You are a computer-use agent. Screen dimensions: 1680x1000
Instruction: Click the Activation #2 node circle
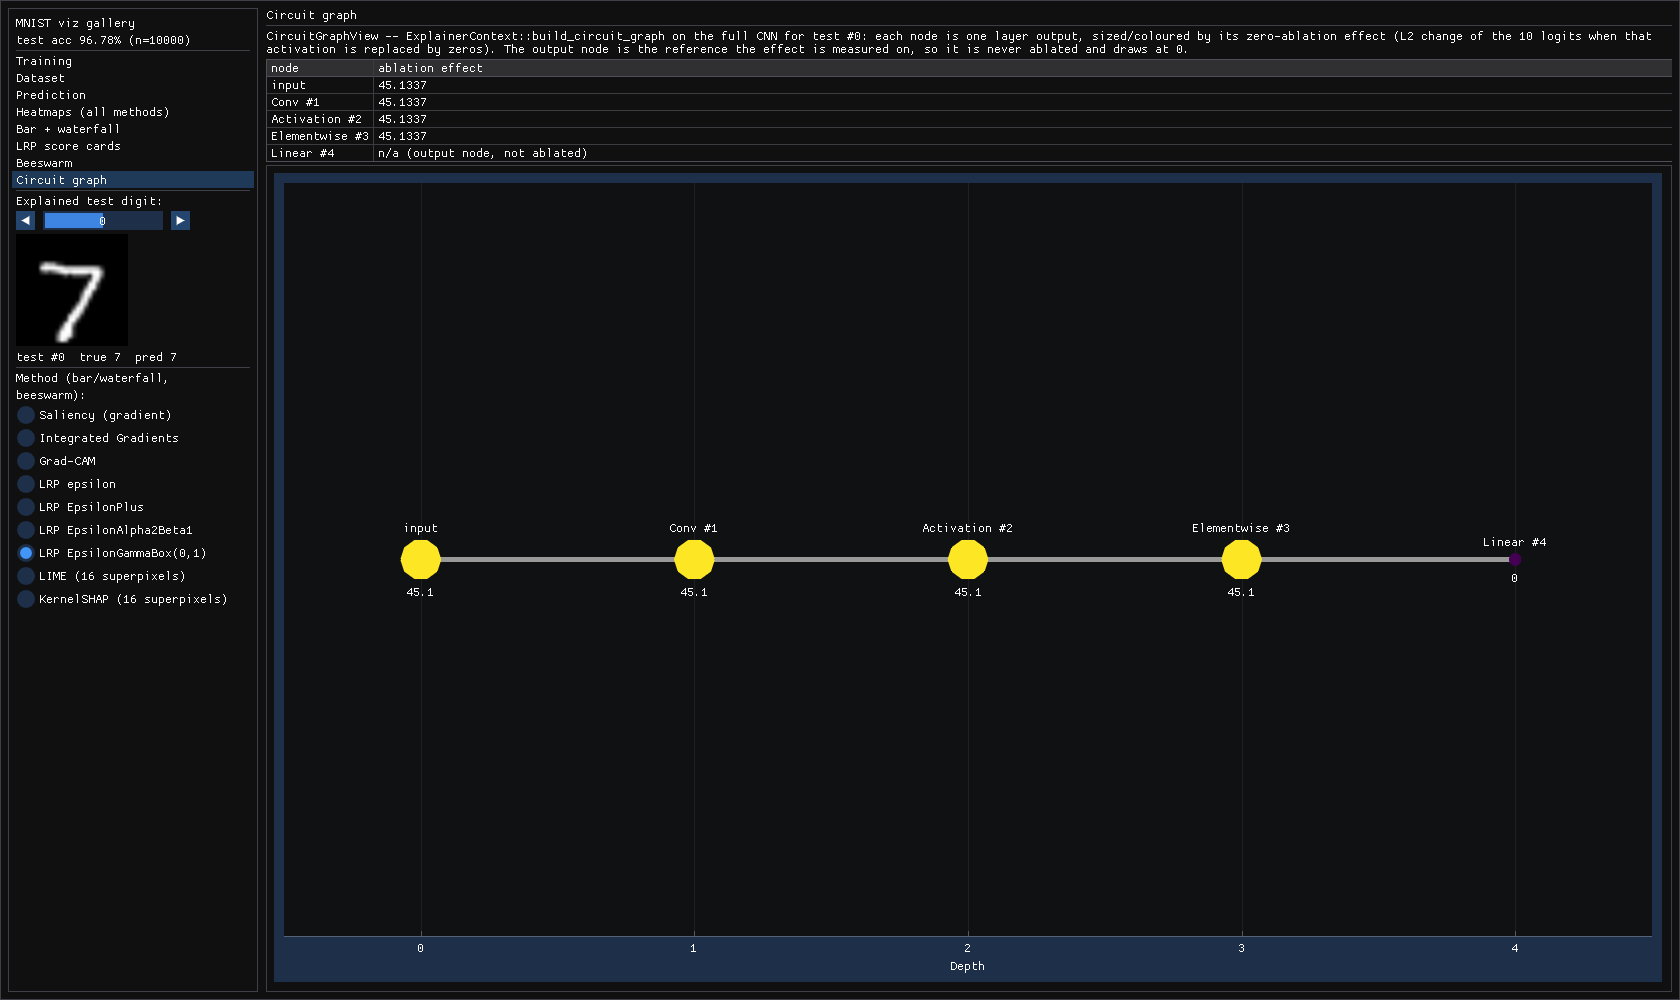(967, 559)
